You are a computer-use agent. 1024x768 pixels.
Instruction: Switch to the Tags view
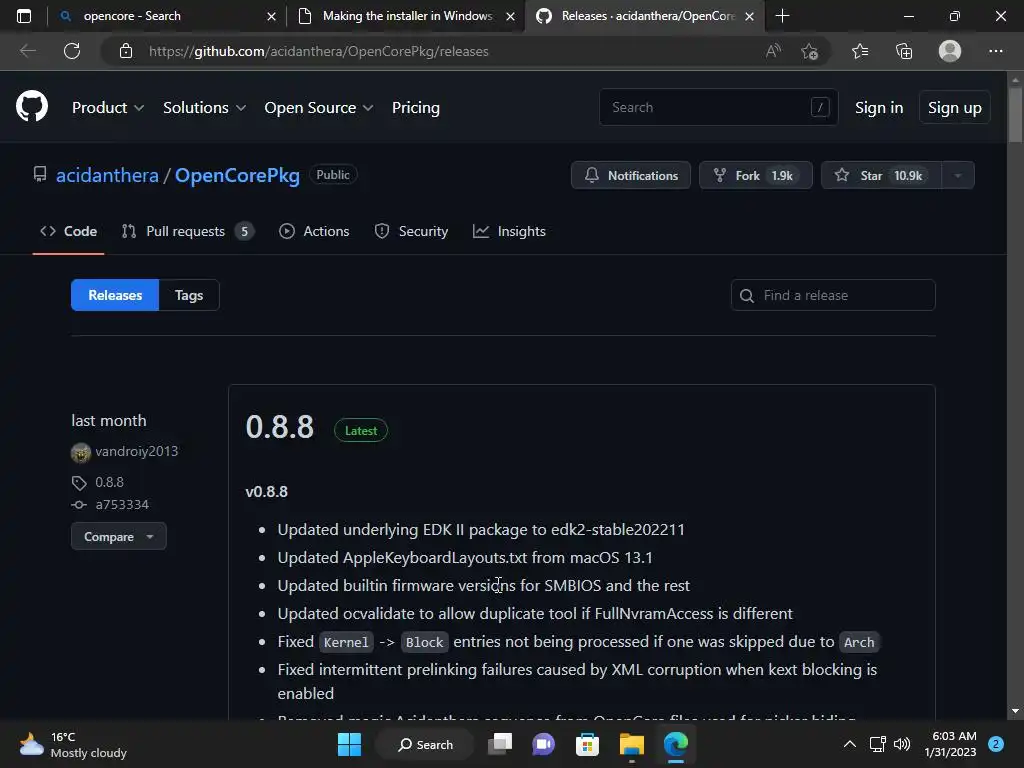tap(189, 295)
